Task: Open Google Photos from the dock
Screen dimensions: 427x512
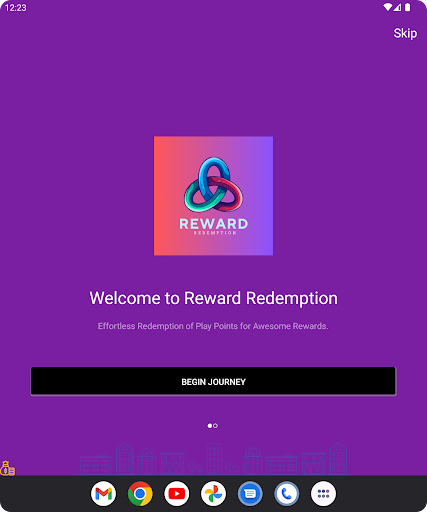Action: click(x=213, y=493)
